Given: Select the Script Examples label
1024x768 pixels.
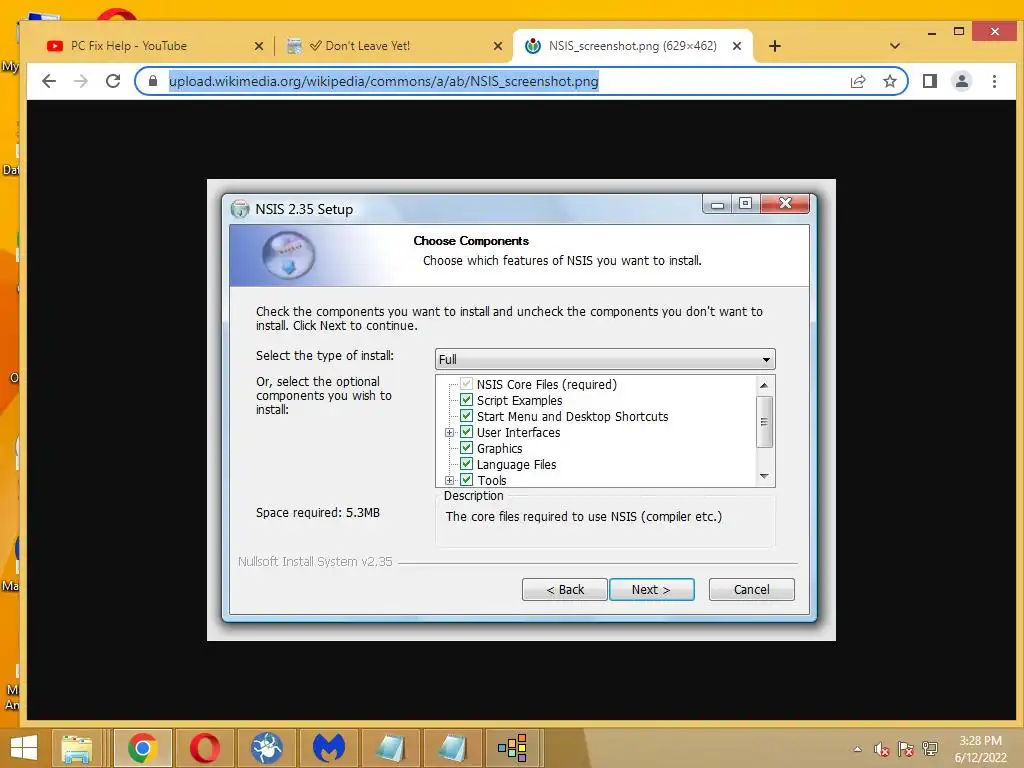Looking at the screenshot, I should click(519, 400).
